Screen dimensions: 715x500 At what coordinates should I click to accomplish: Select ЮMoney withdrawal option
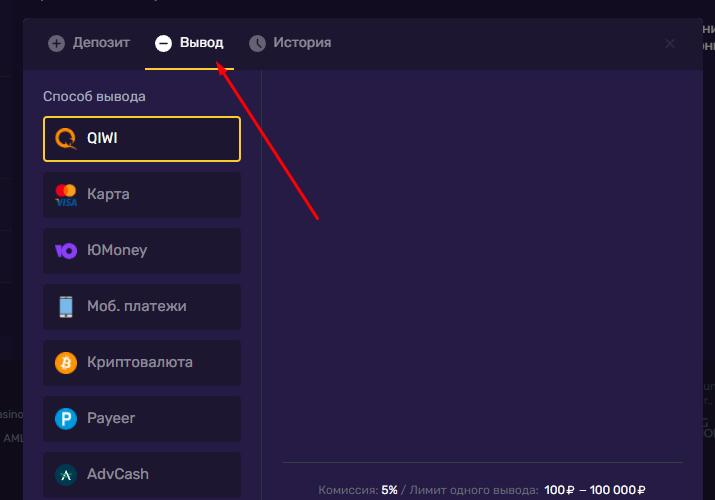(x=142, y=251)
